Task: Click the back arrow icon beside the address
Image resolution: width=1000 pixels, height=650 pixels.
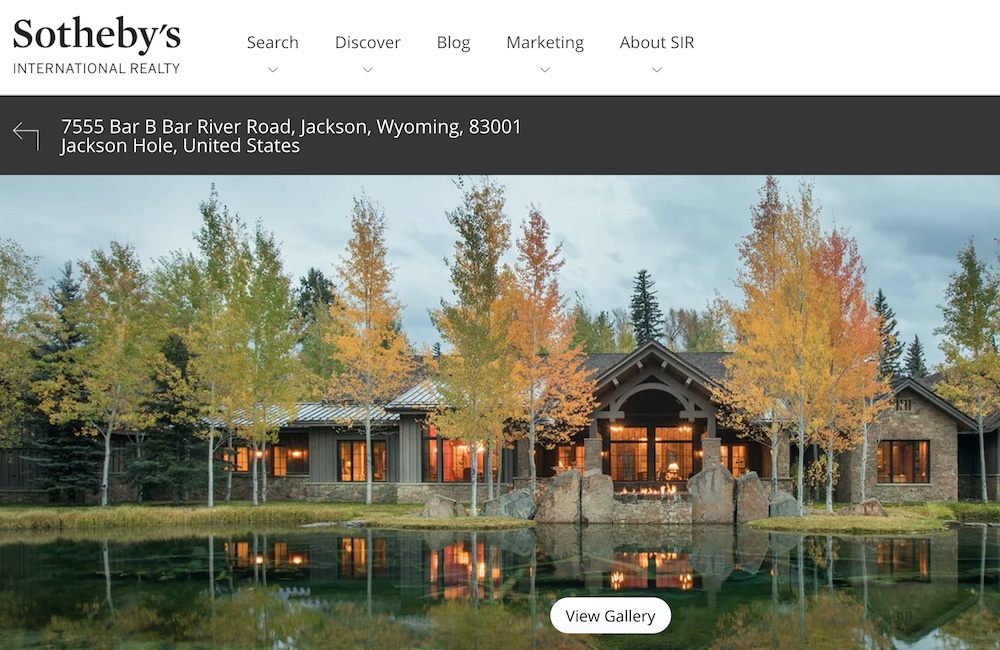Action: pos(26,136)
